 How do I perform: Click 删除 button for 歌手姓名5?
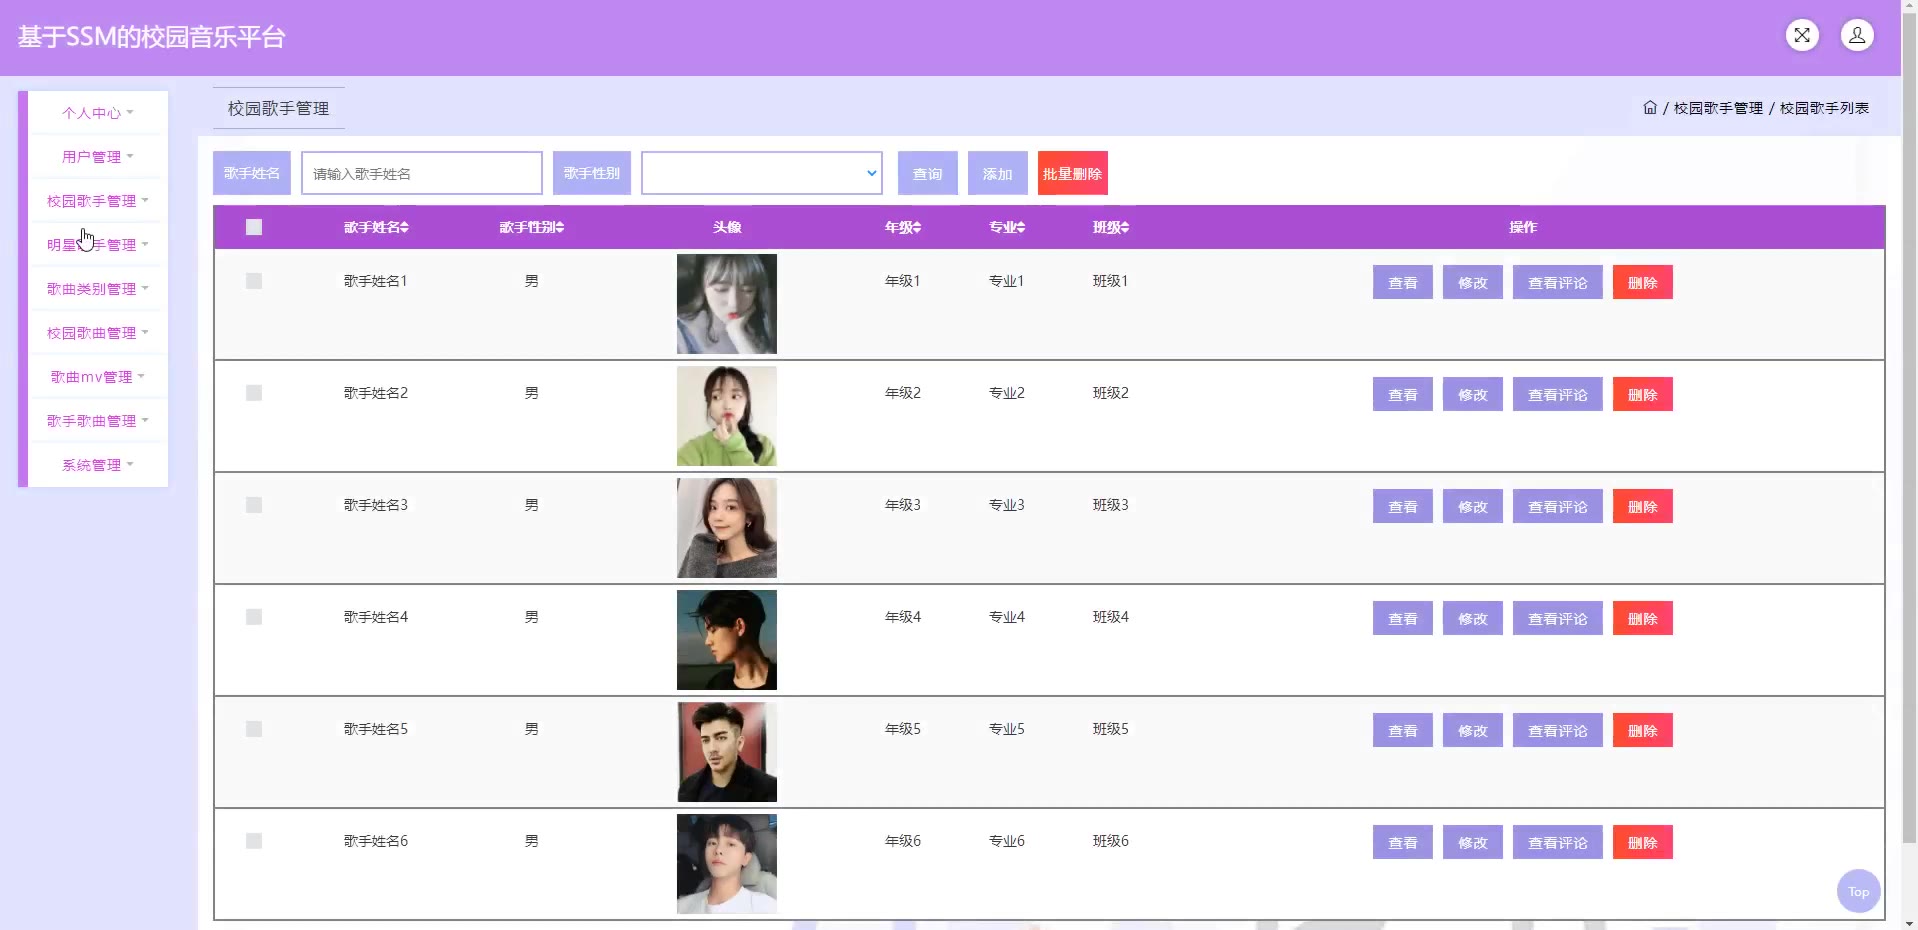click(1643, 730)
